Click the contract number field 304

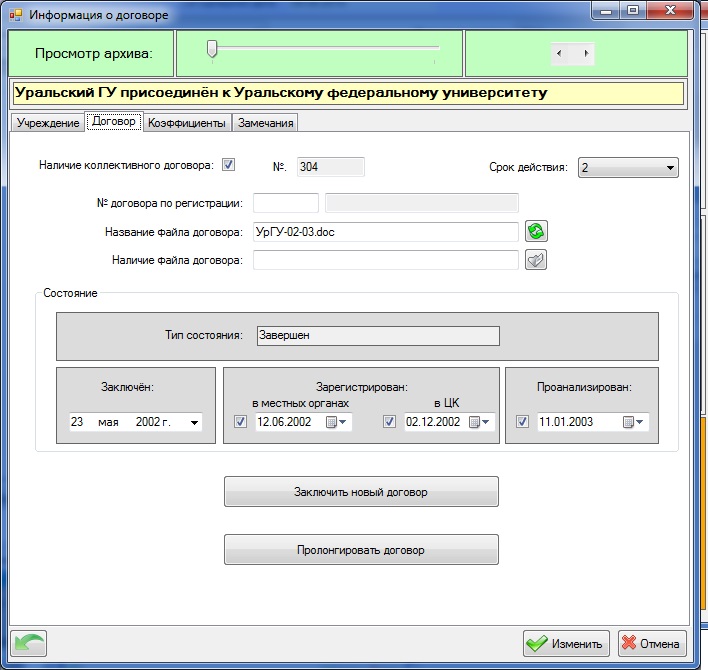coord(331,167)
